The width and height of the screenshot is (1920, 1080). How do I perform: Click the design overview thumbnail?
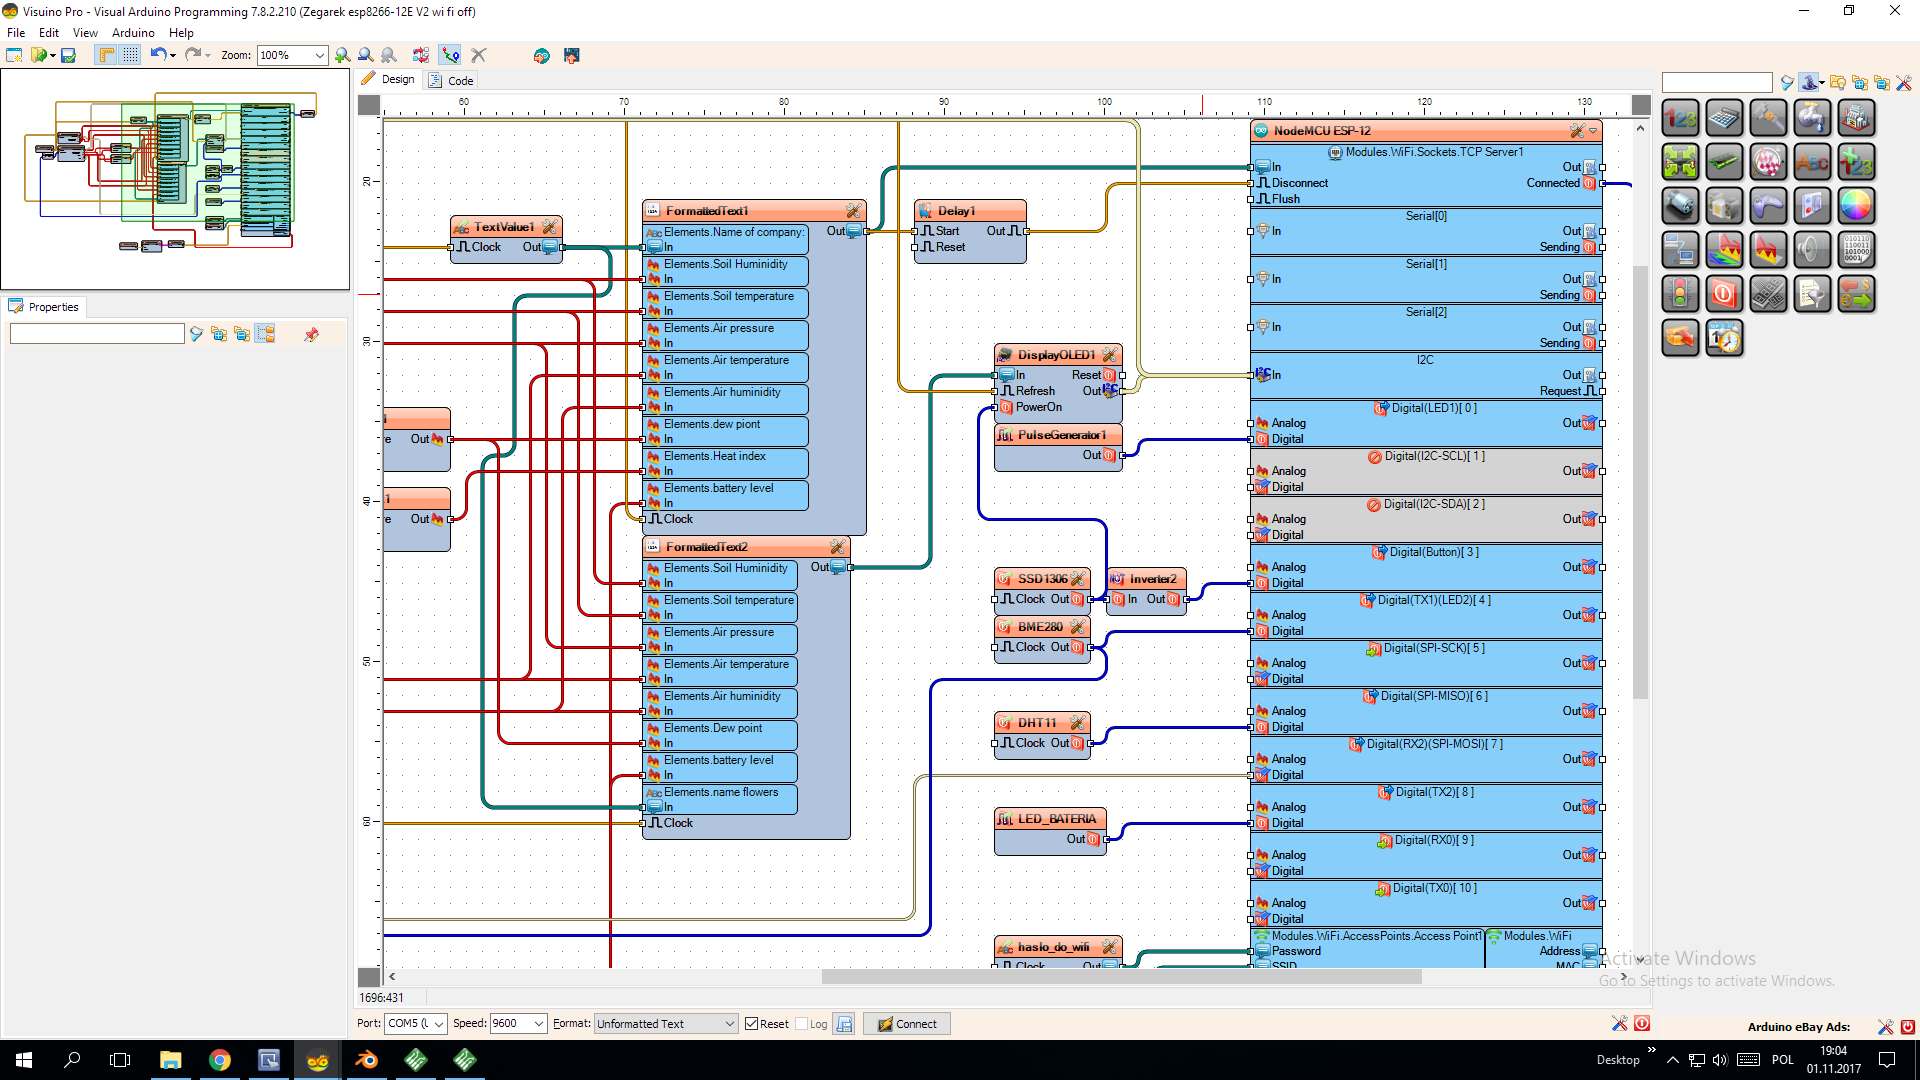pos(175,180)
